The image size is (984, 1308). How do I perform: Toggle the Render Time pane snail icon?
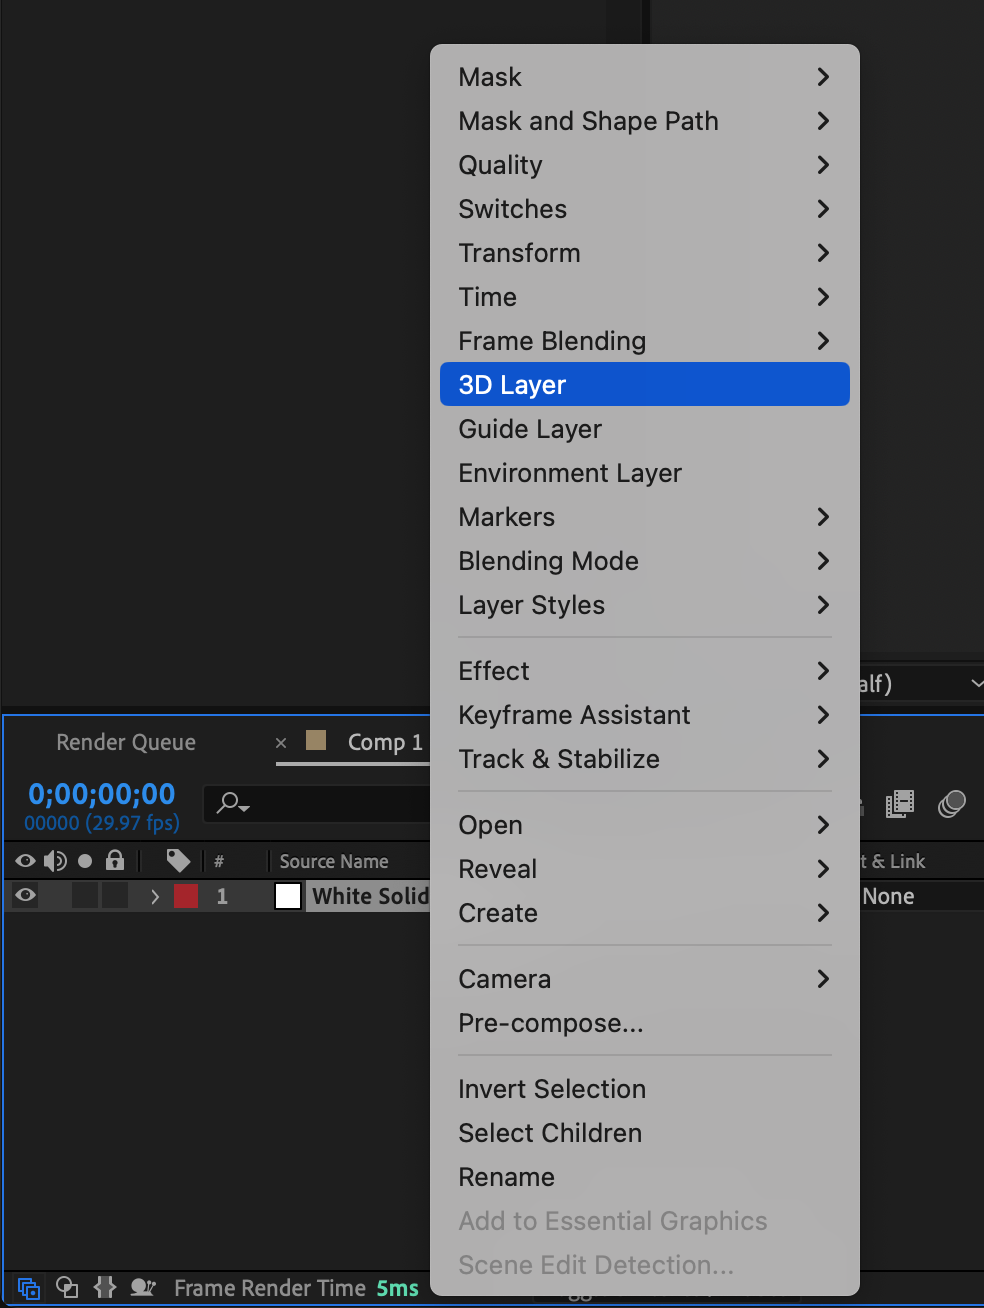pyautogui.click(x=143, y=1288)
